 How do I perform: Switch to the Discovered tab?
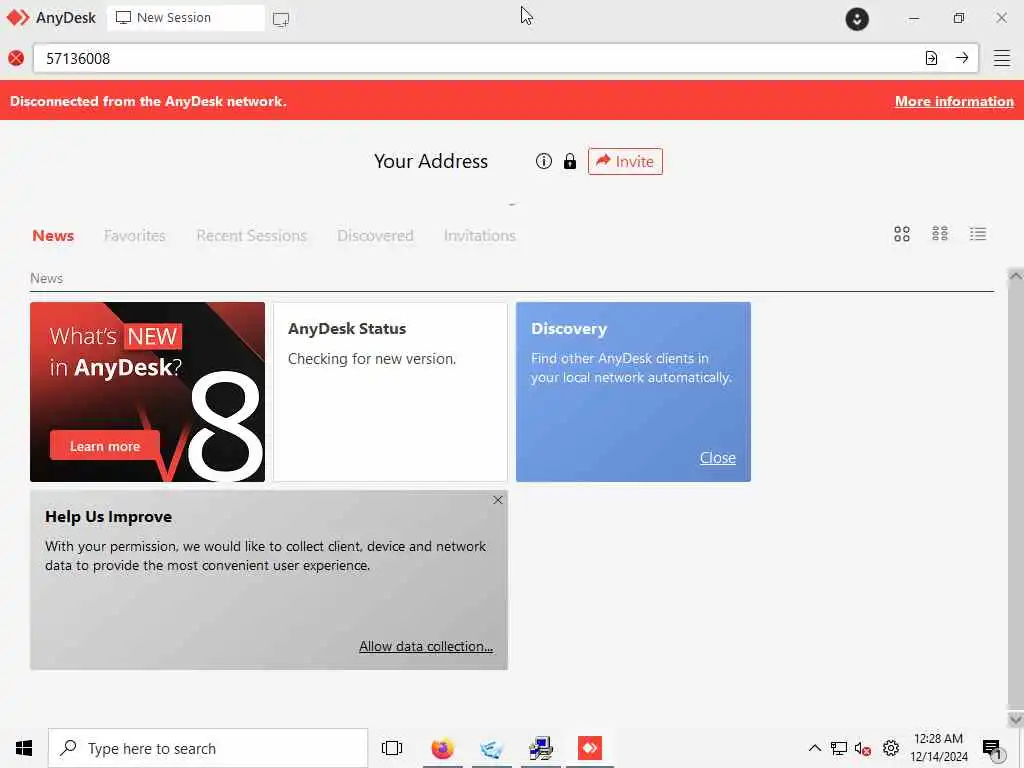376,236
